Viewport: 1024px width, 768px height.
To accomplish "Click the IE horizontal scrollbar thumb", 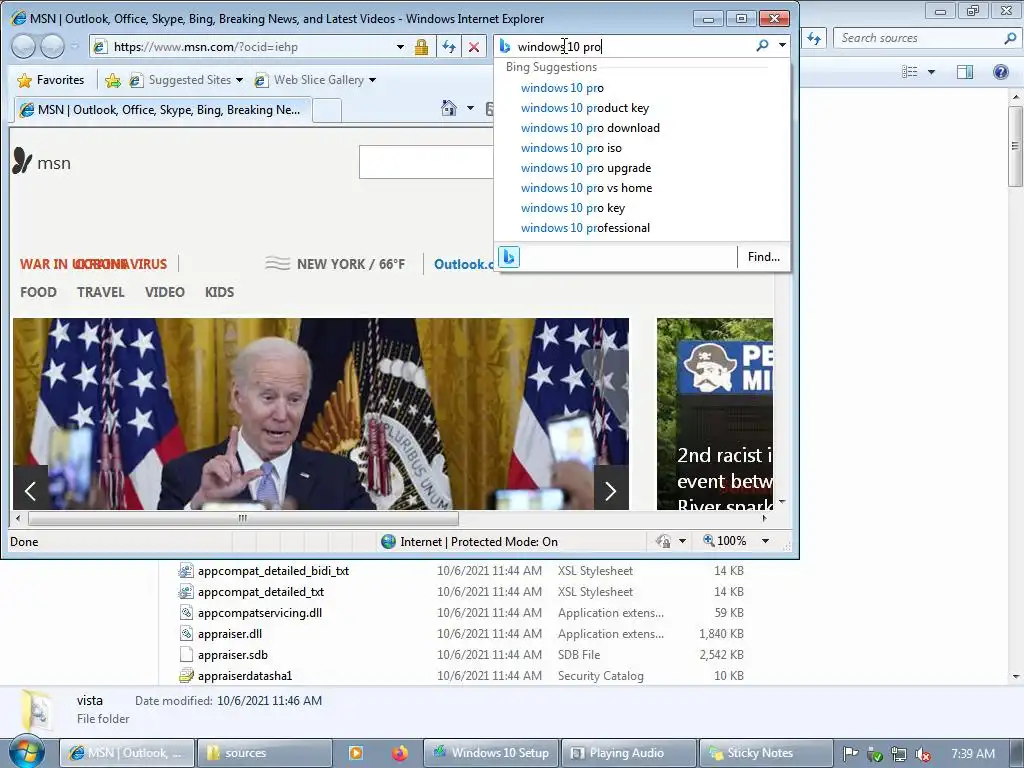I will click(x=243, y=518).
